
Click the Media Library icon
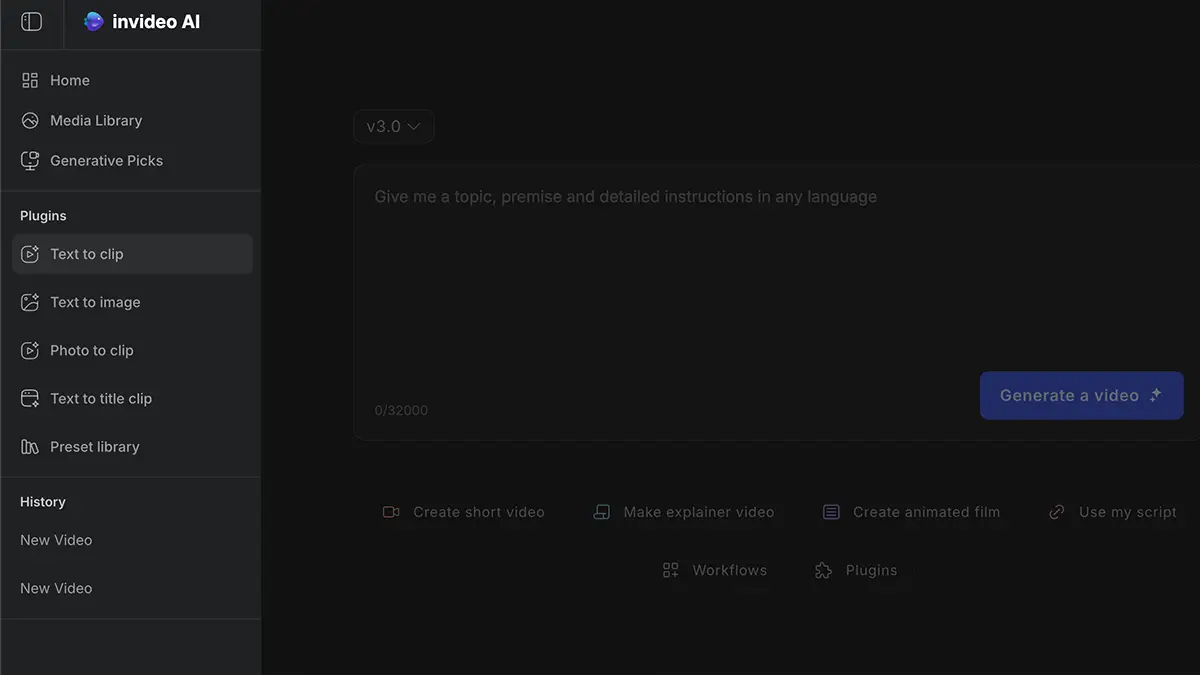30,120
